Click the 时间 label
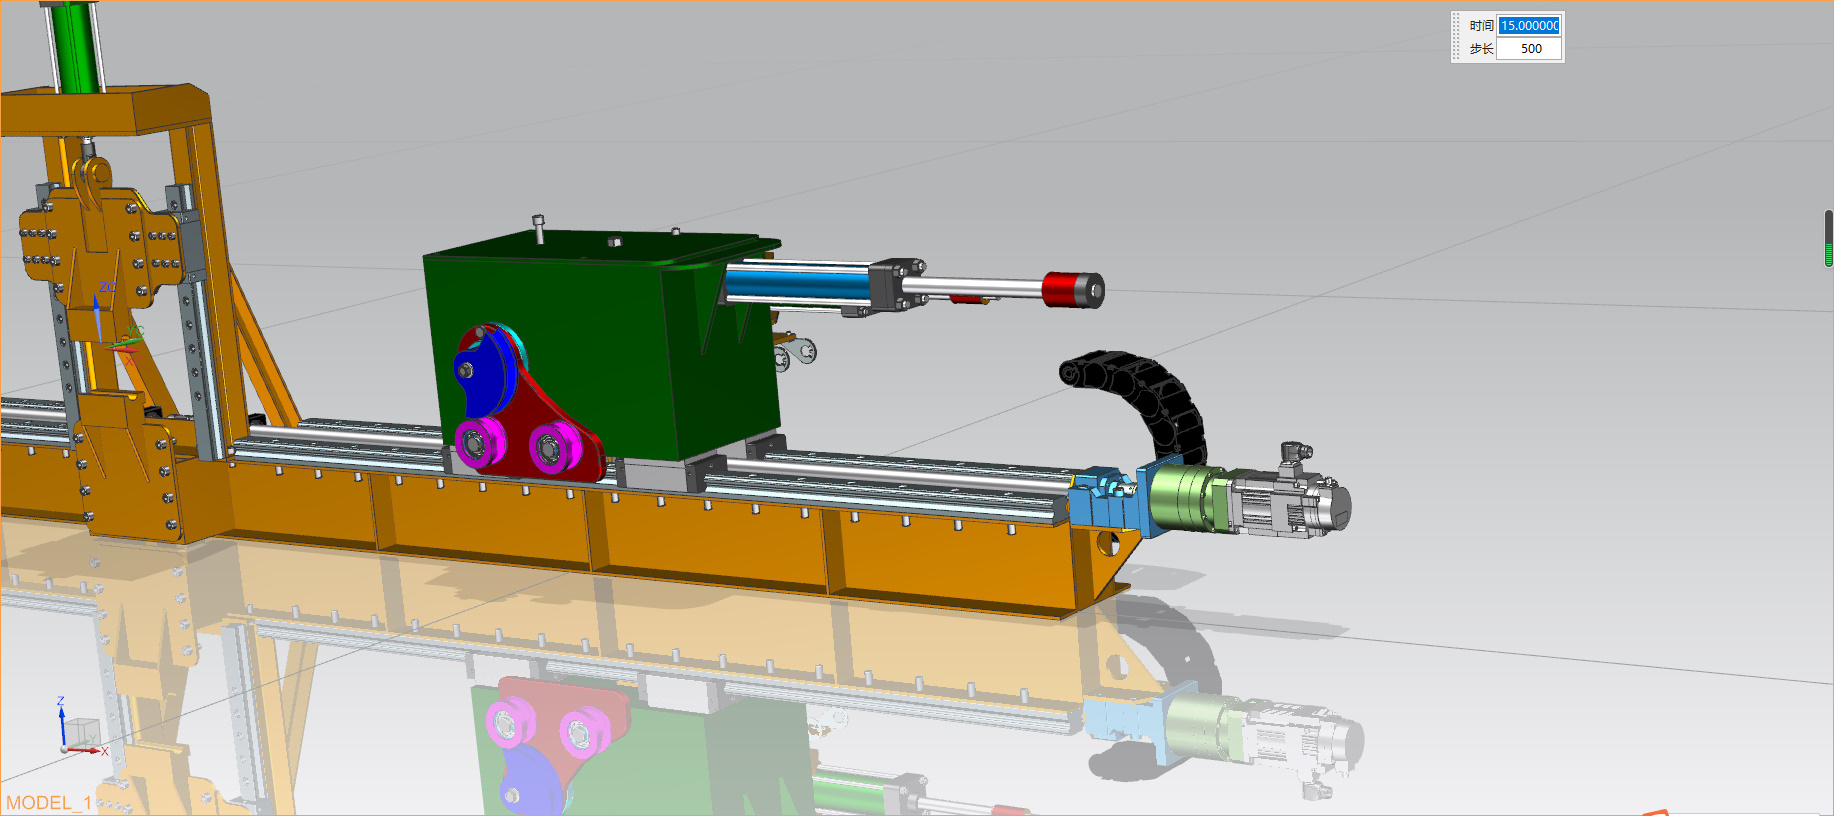The width and height of the screenshot is (1834, 816). point(1481,26)
